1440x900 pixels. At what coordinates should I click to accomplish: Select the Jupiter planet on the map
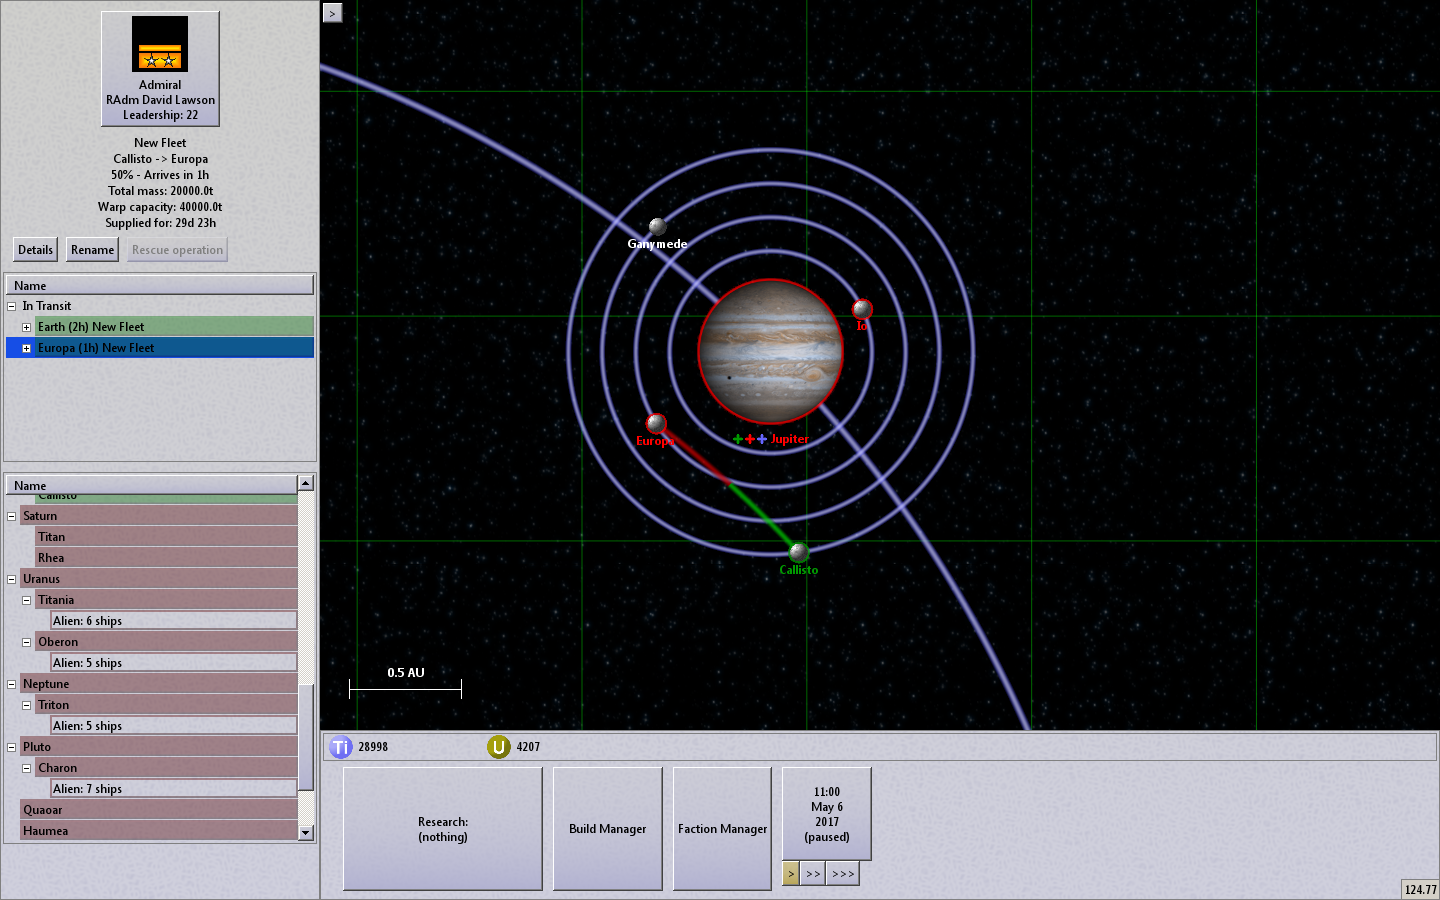point(770,351)
